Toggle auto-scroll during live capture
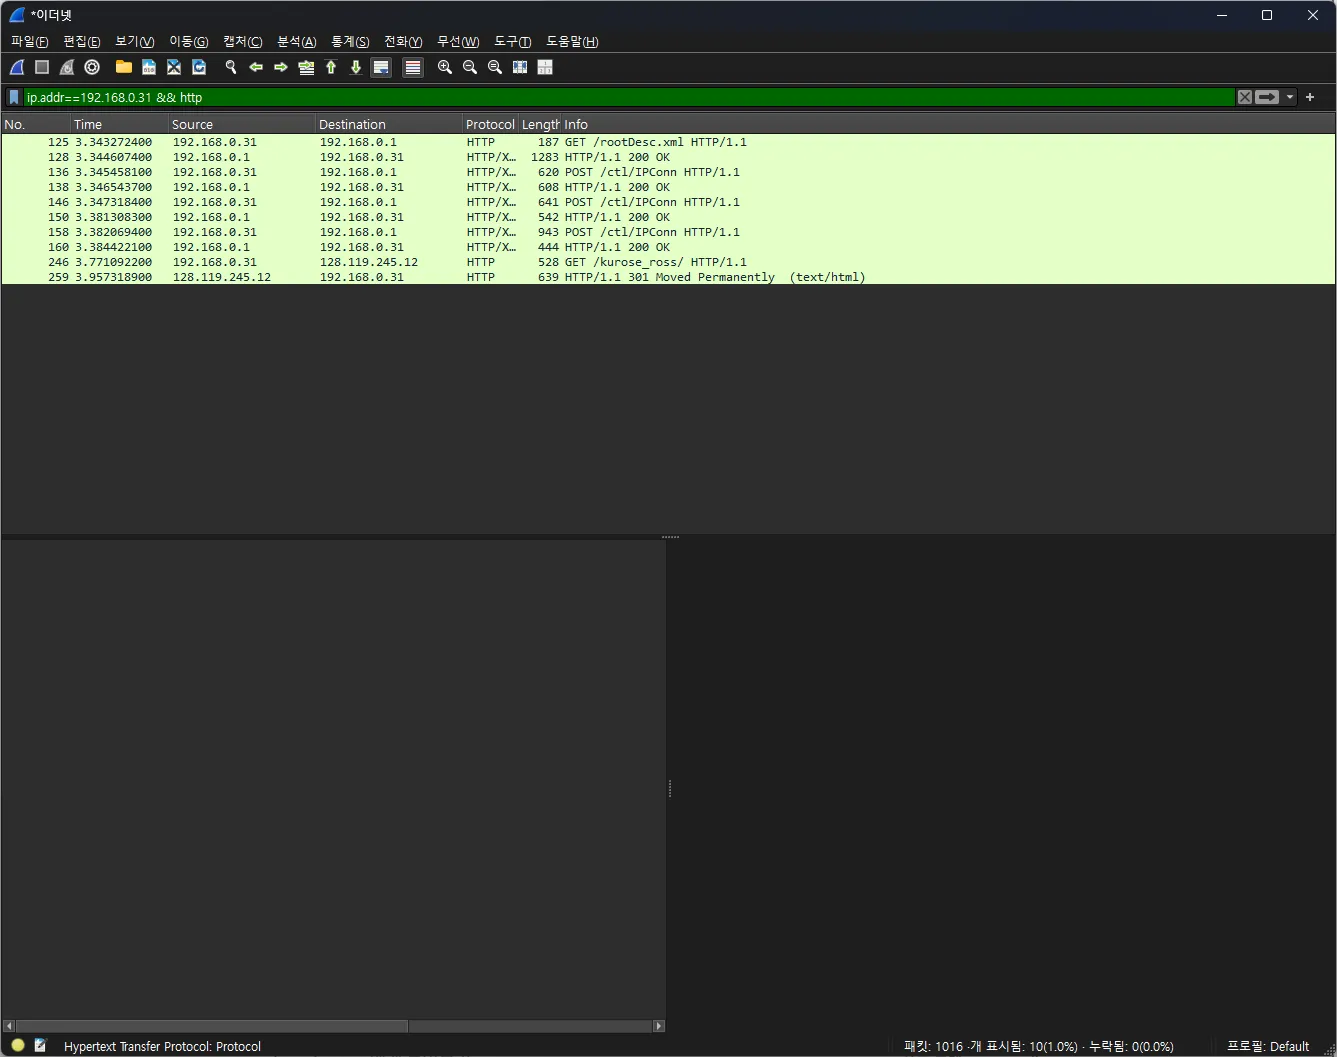The image size is (1337, 1057). (x=381, y=67)
